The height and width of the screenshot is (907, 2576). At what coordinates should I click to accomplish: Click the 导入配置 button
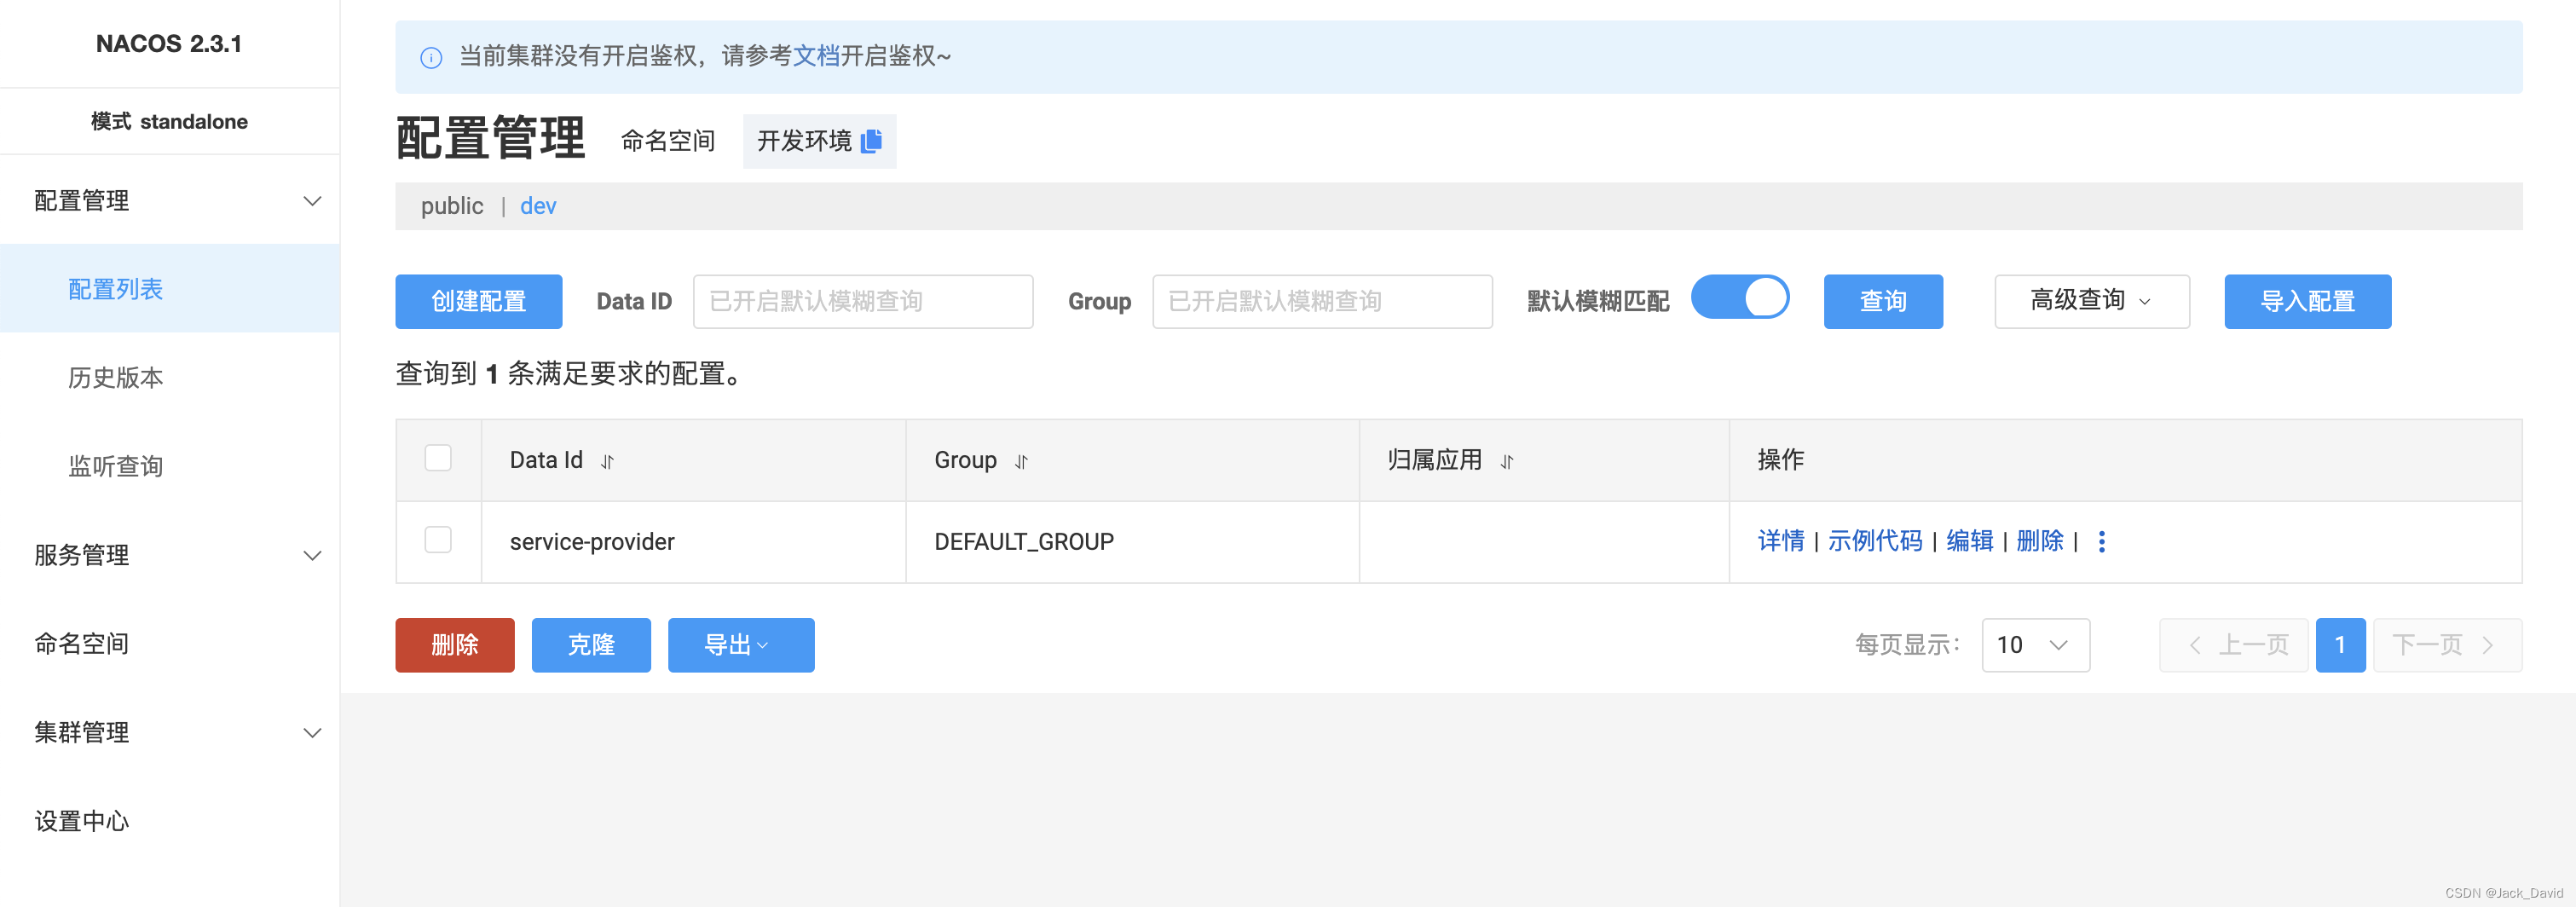click(2307, 301)
